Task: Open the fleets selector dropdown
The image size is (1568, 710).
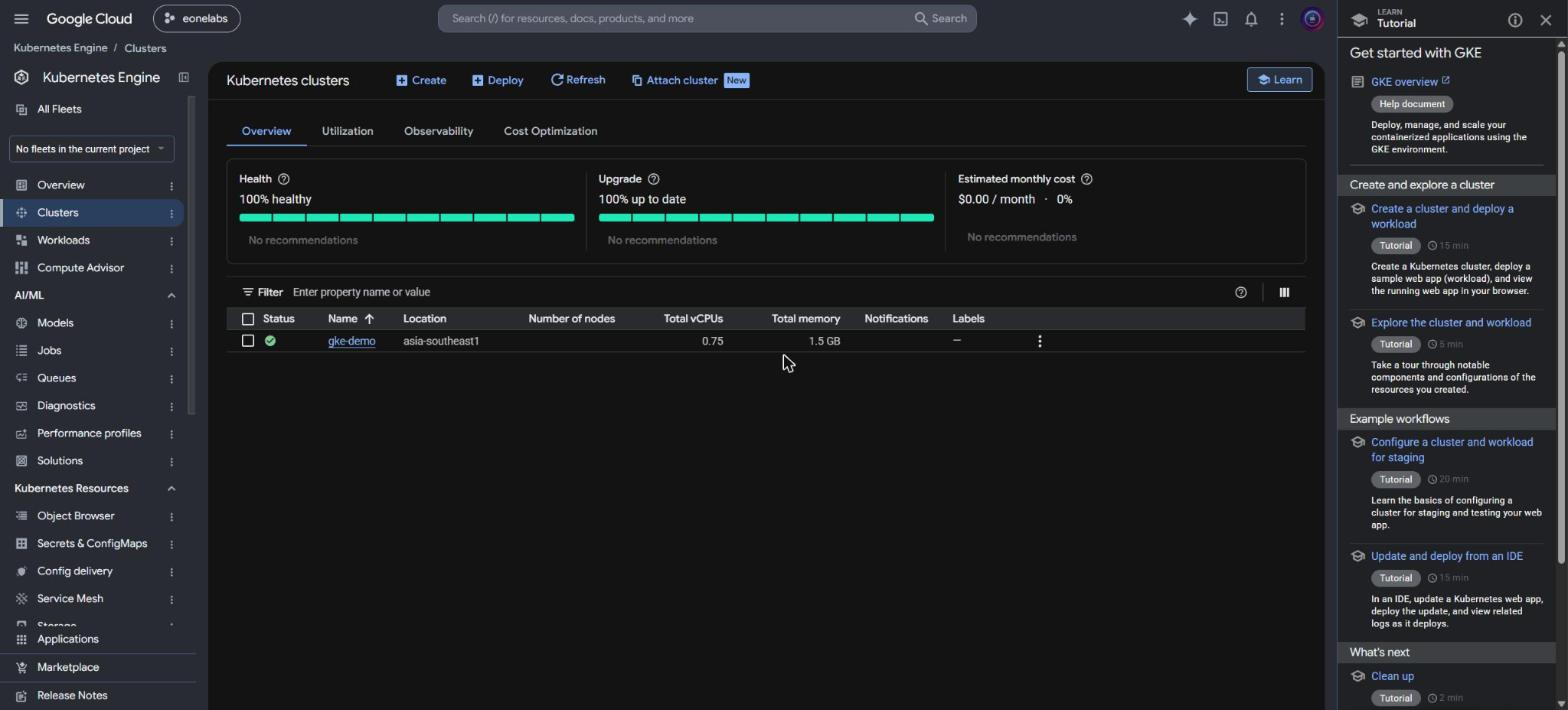Action: pos(91,149)
